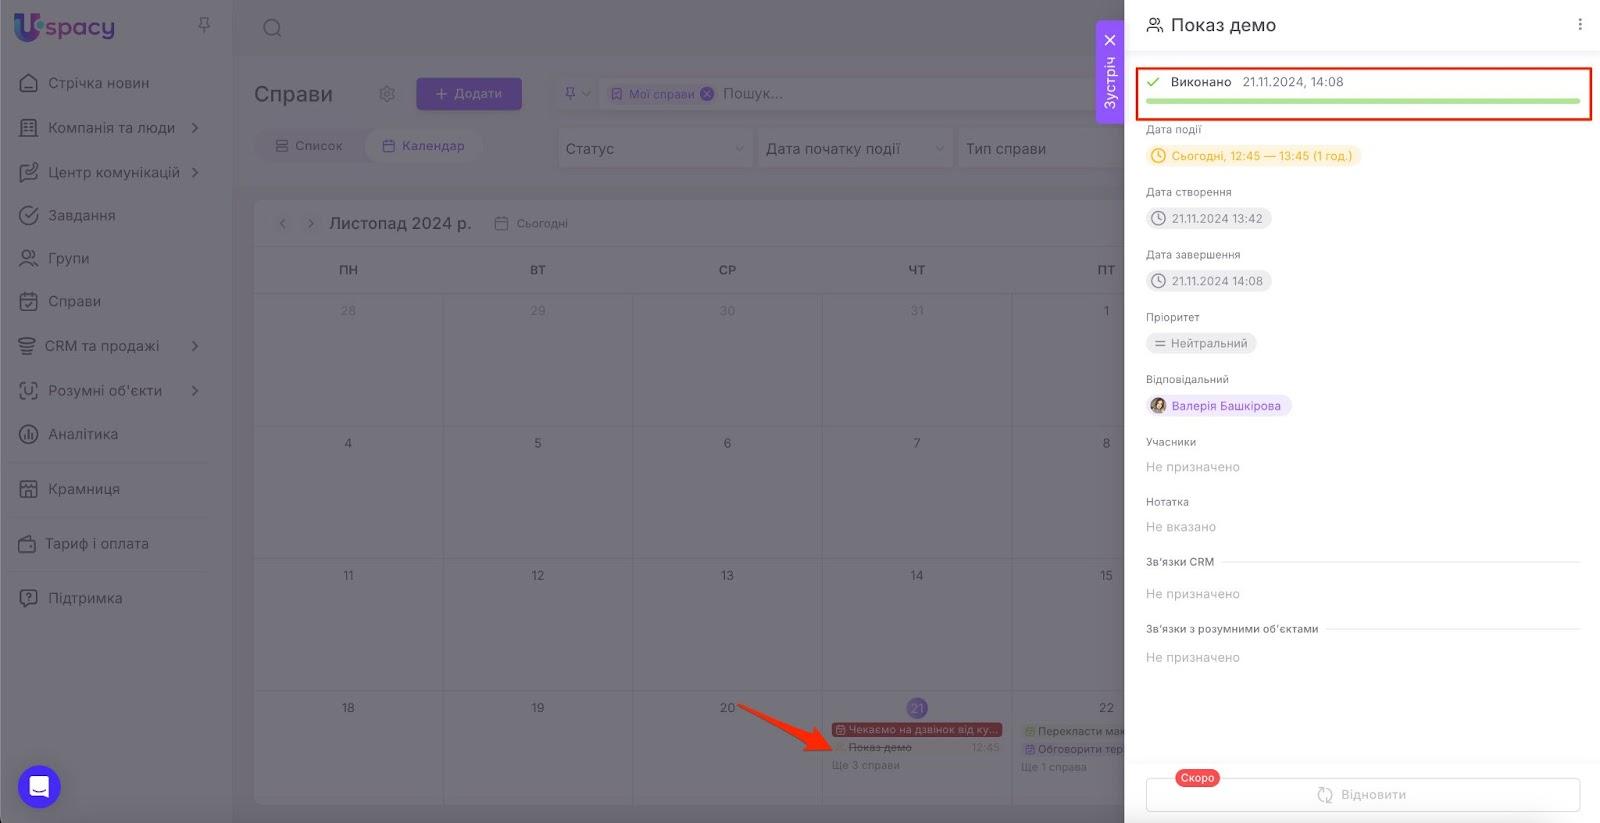Click the Підтримка support icon
Screen dimensions: 1600x823
pos(28,598)
